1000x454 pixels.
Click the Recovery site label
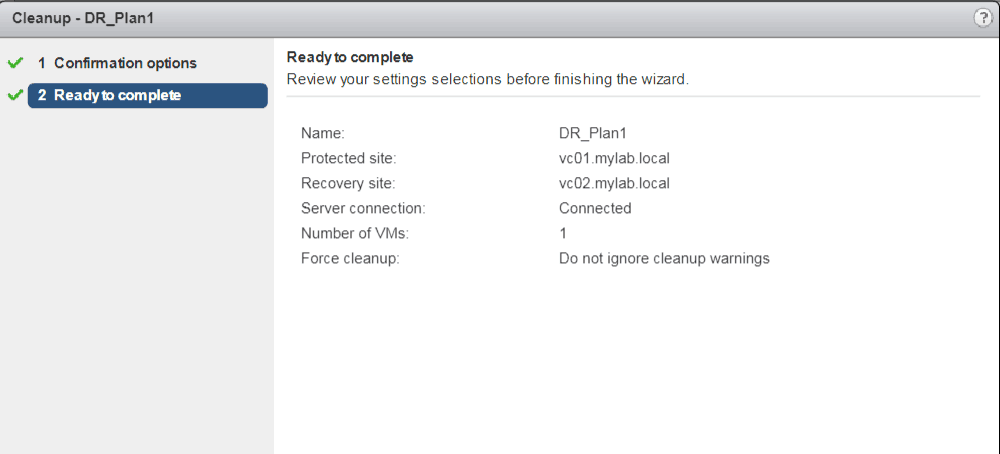[348, 183]
